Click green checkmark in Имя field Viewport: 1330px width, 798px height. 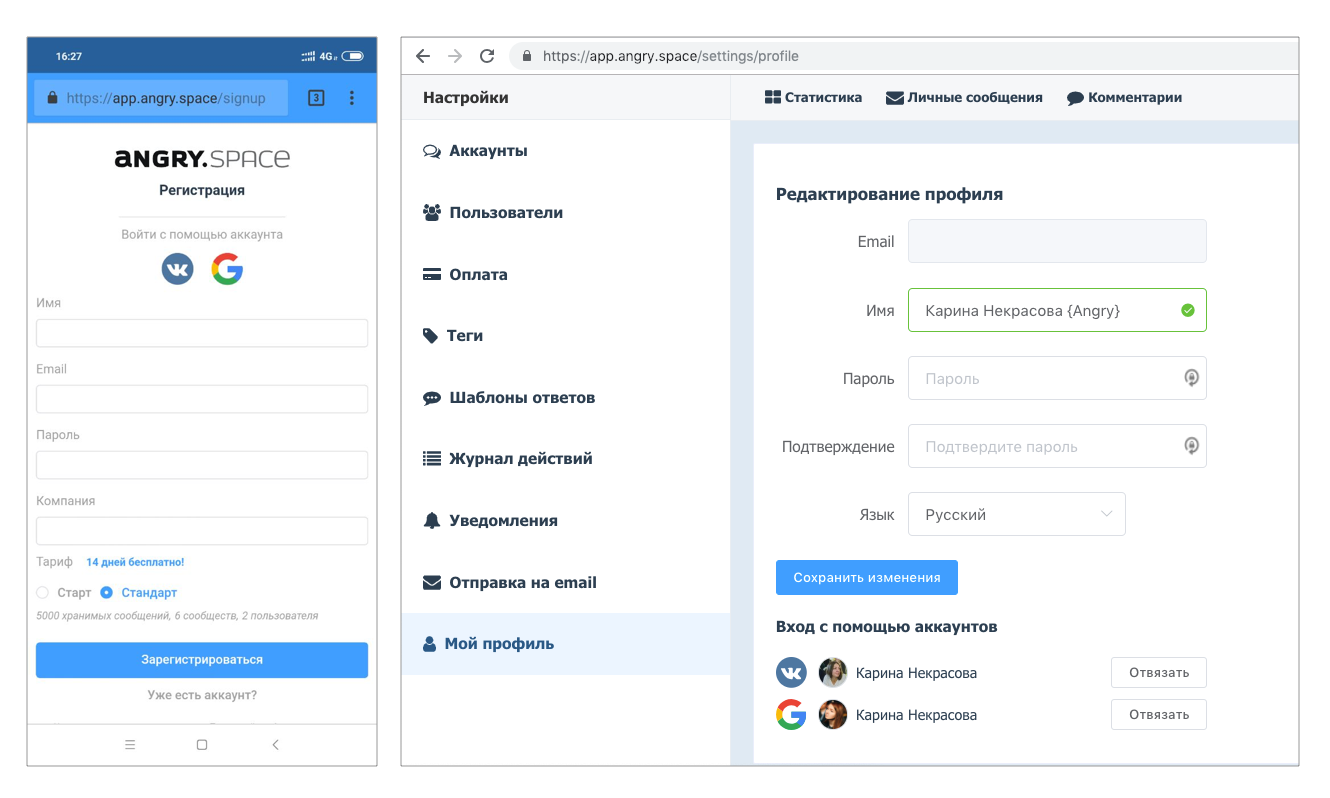tap(1188, 311)
